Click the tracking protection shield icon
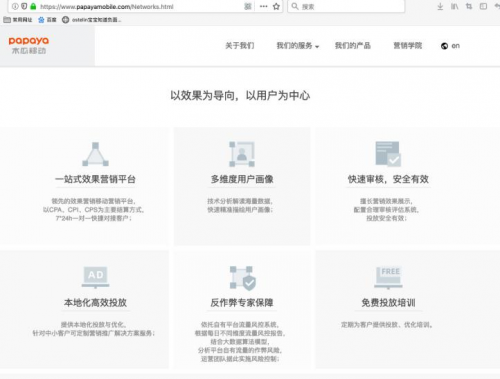Image resolution: width=500 pixels, height=379 pixels. pos(24,6)
